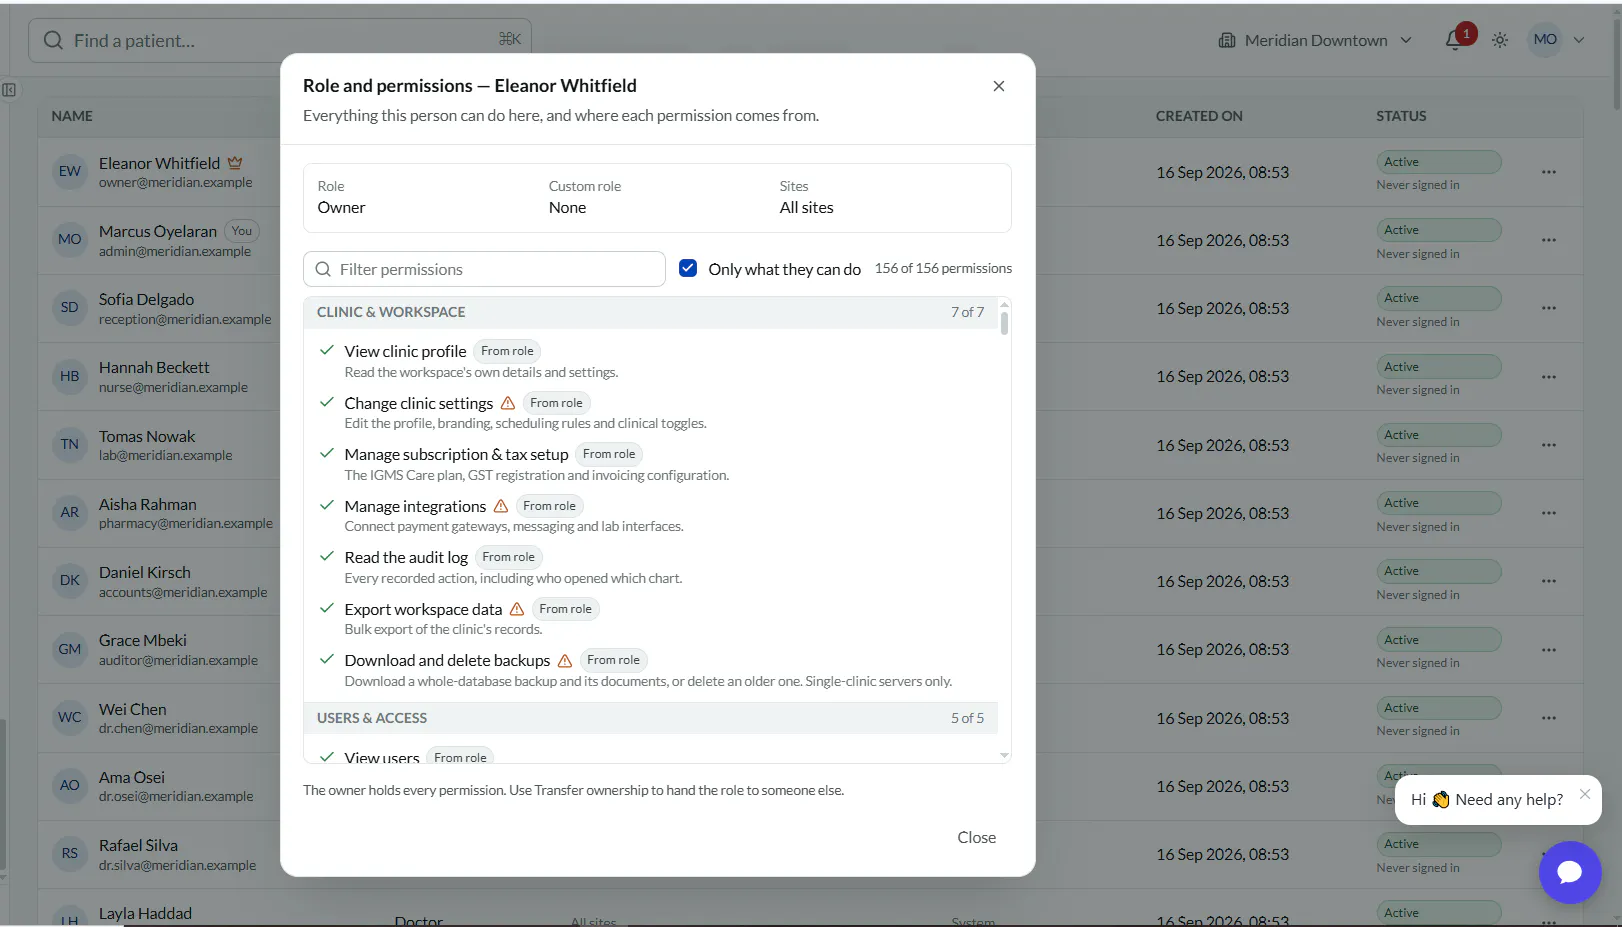Click the sidebar collapse icon at left edge
Image resolution: width=1622 pixels, height=927 pixels.
[x=9, y=90]
